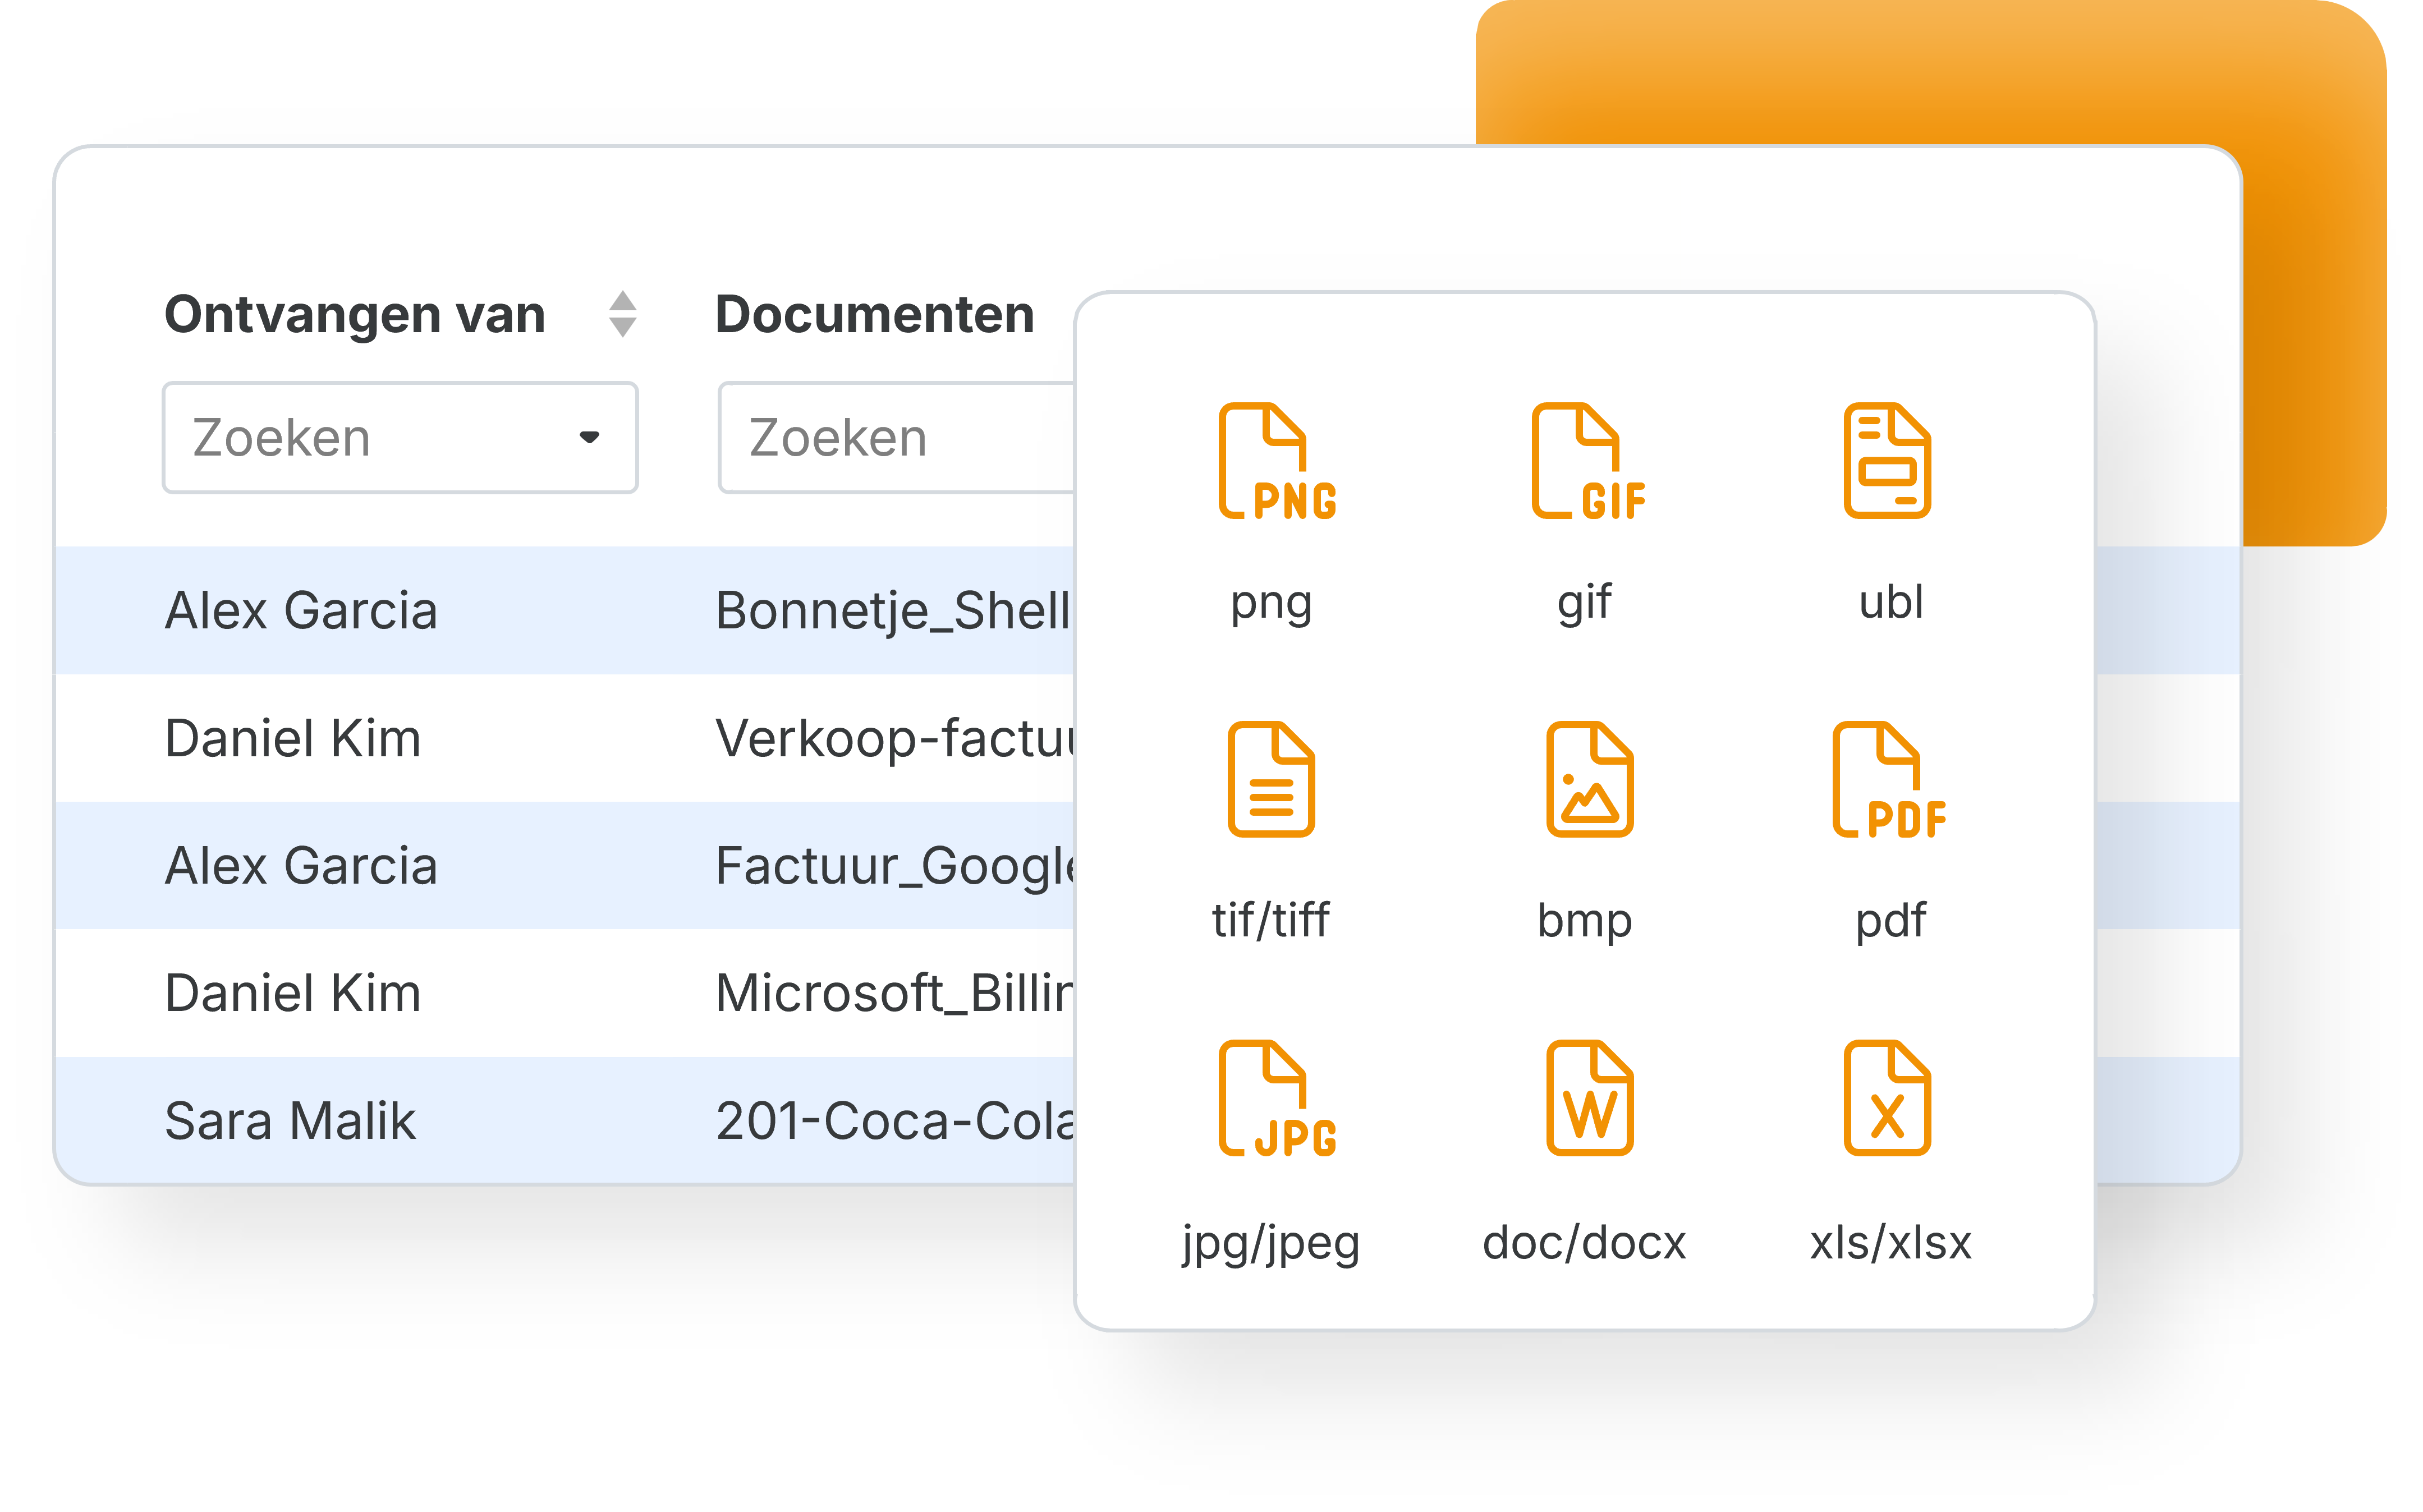Click the Documenten column header
The height and width of the screenshot is (1512, 2423).
874,315
